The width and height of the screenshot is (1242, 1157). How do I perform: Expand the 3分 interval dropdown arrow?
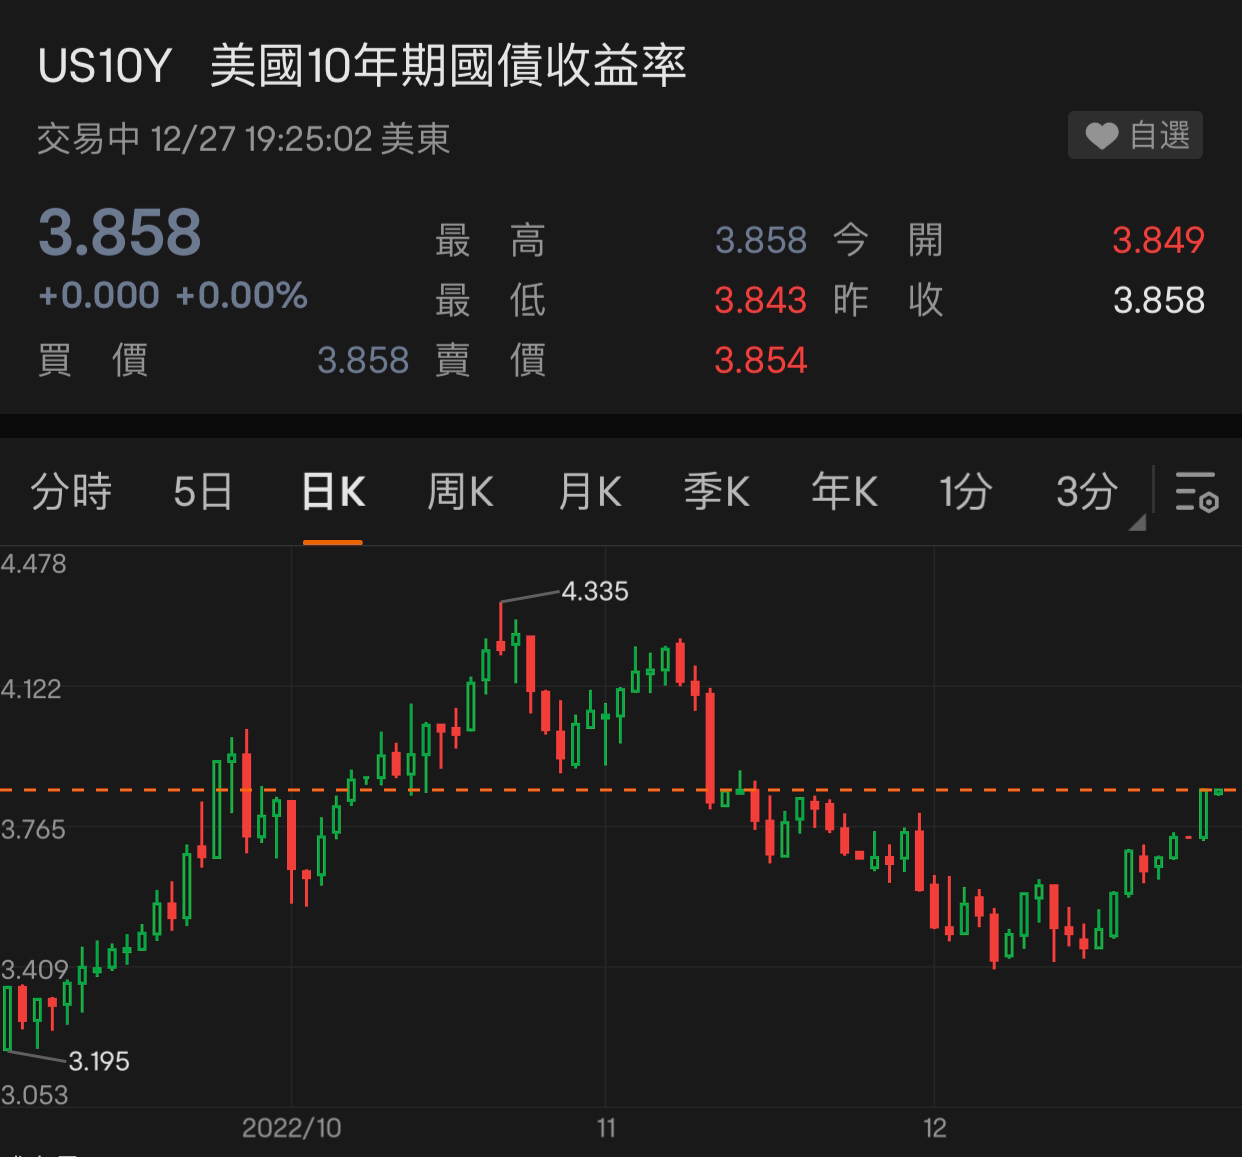click(x=1137, y=522)
